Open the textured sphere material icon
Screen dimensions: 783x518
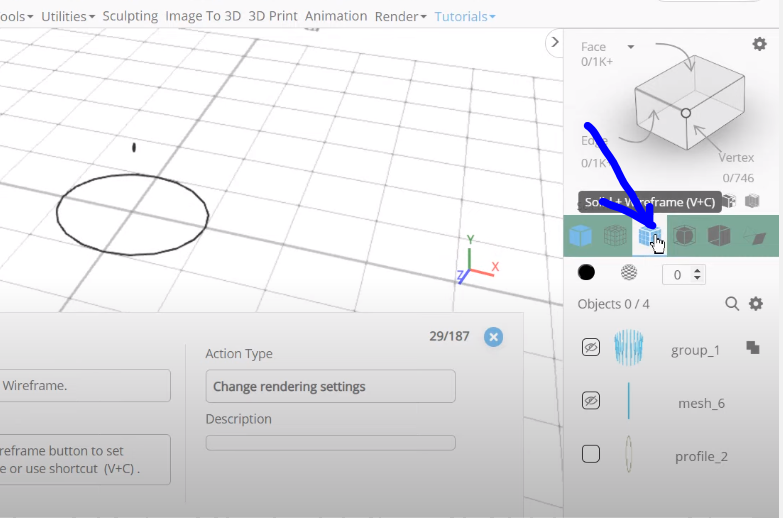629,273
